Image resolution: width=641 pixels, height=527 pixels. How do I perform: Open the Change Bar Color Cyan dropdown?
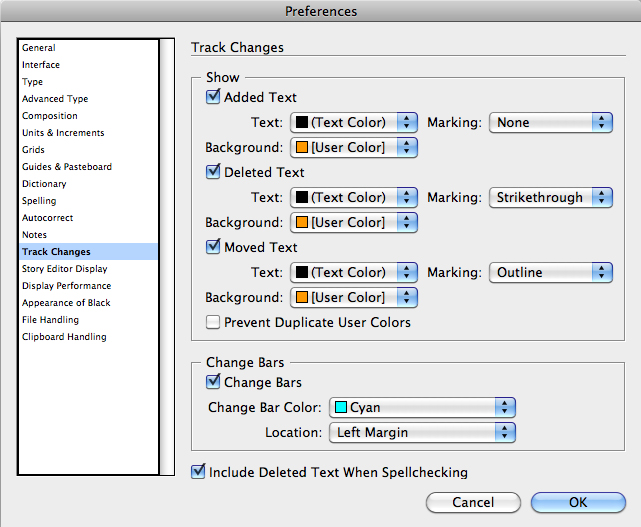pyautogui.click(x=422, y=408)
